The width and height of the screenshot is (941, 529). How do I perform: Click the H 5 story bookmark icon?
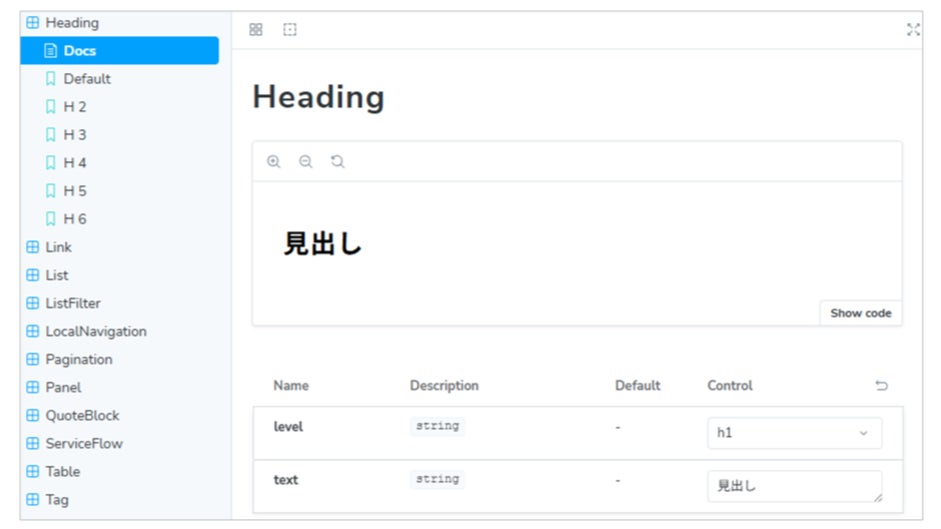(51, 191)
